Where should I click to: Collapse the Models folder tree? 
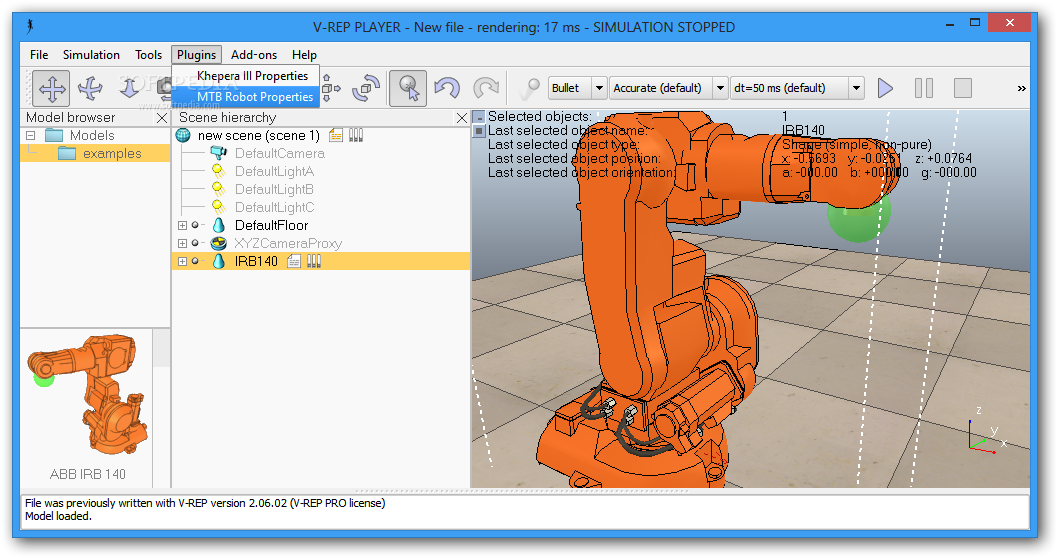point(30,135)
